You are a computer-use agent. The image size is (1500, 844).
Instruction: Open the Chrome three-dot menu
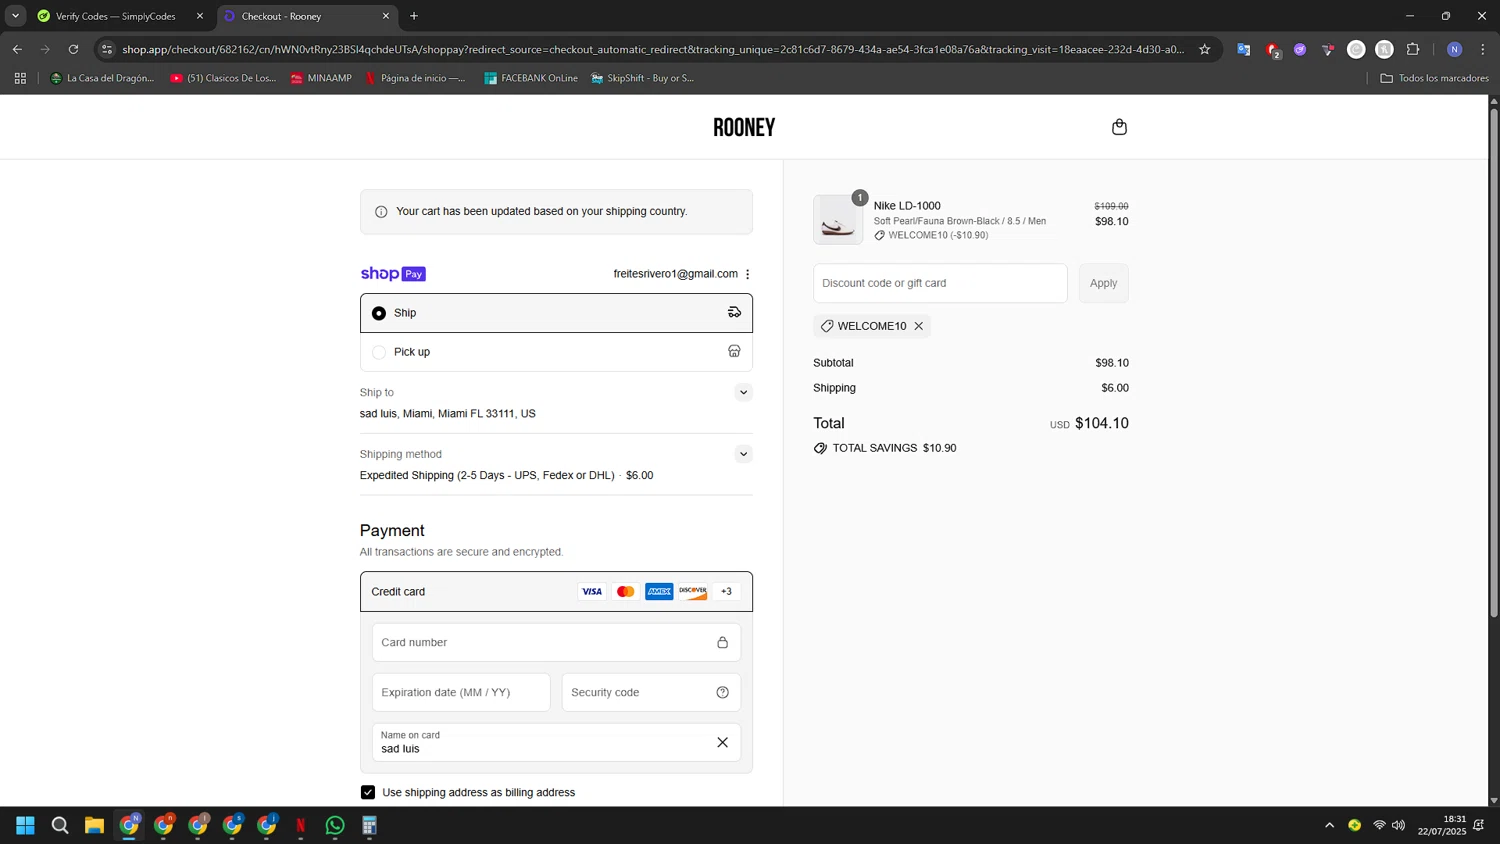tap(1483, 49)
